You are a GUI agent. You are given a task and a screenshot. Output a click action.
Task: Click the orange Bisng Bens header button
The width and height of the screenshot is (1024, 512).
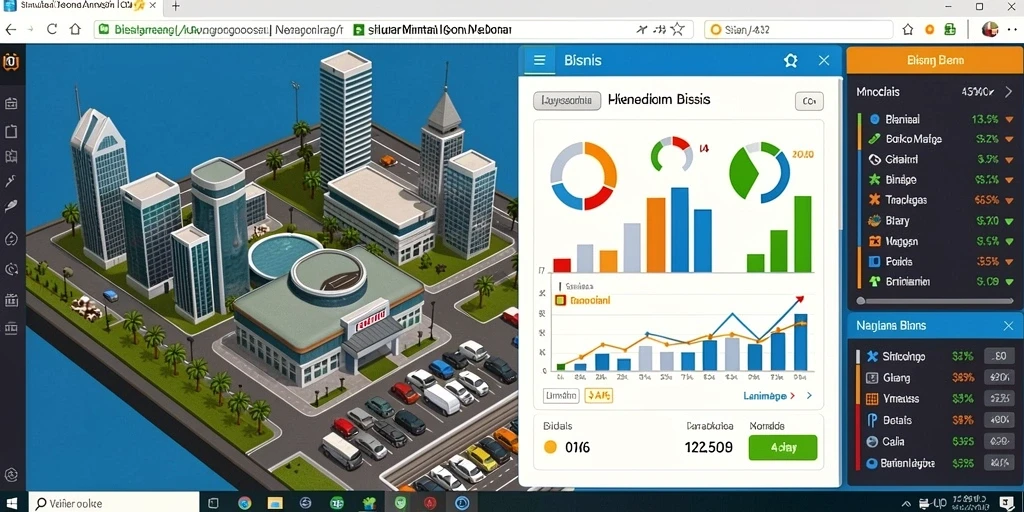pyautogui.click(x=935, y=61)
